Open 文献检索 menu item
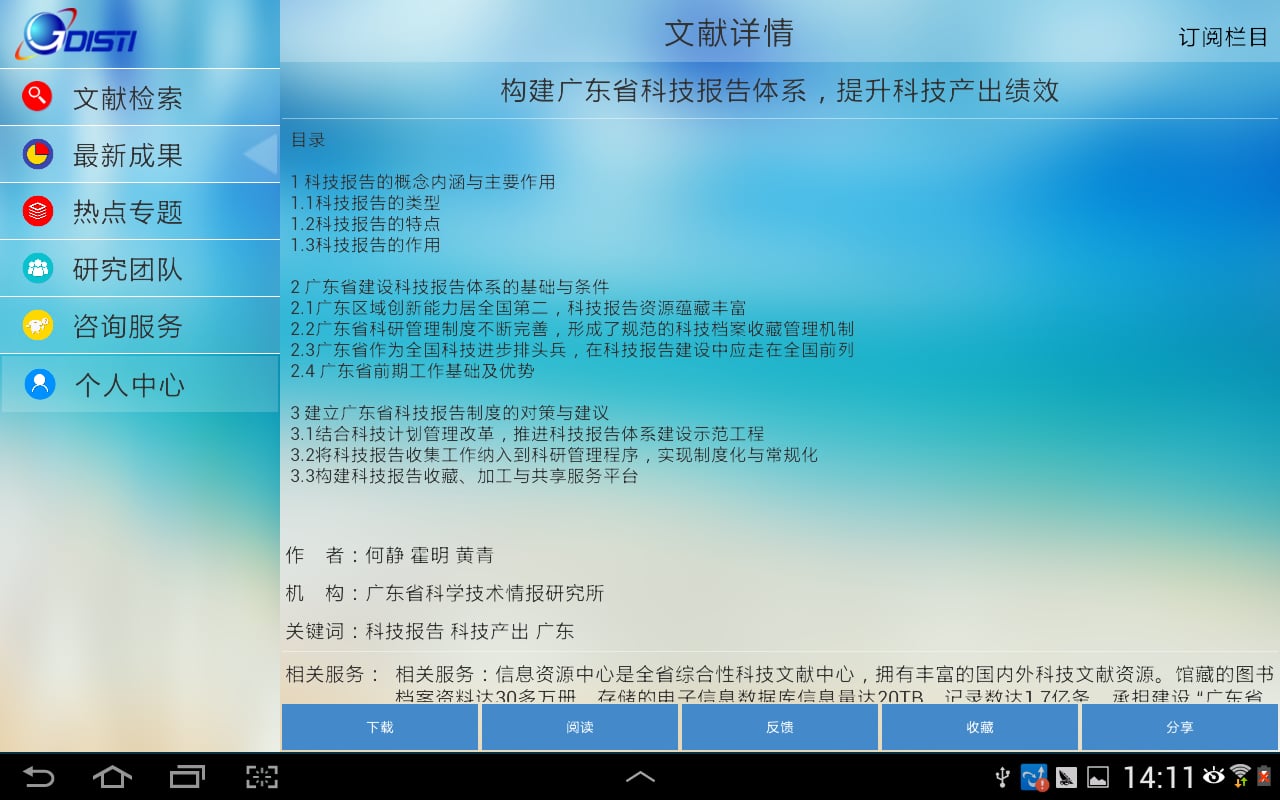This screenshot has width=1280, height=800. (x=139, y=97)
